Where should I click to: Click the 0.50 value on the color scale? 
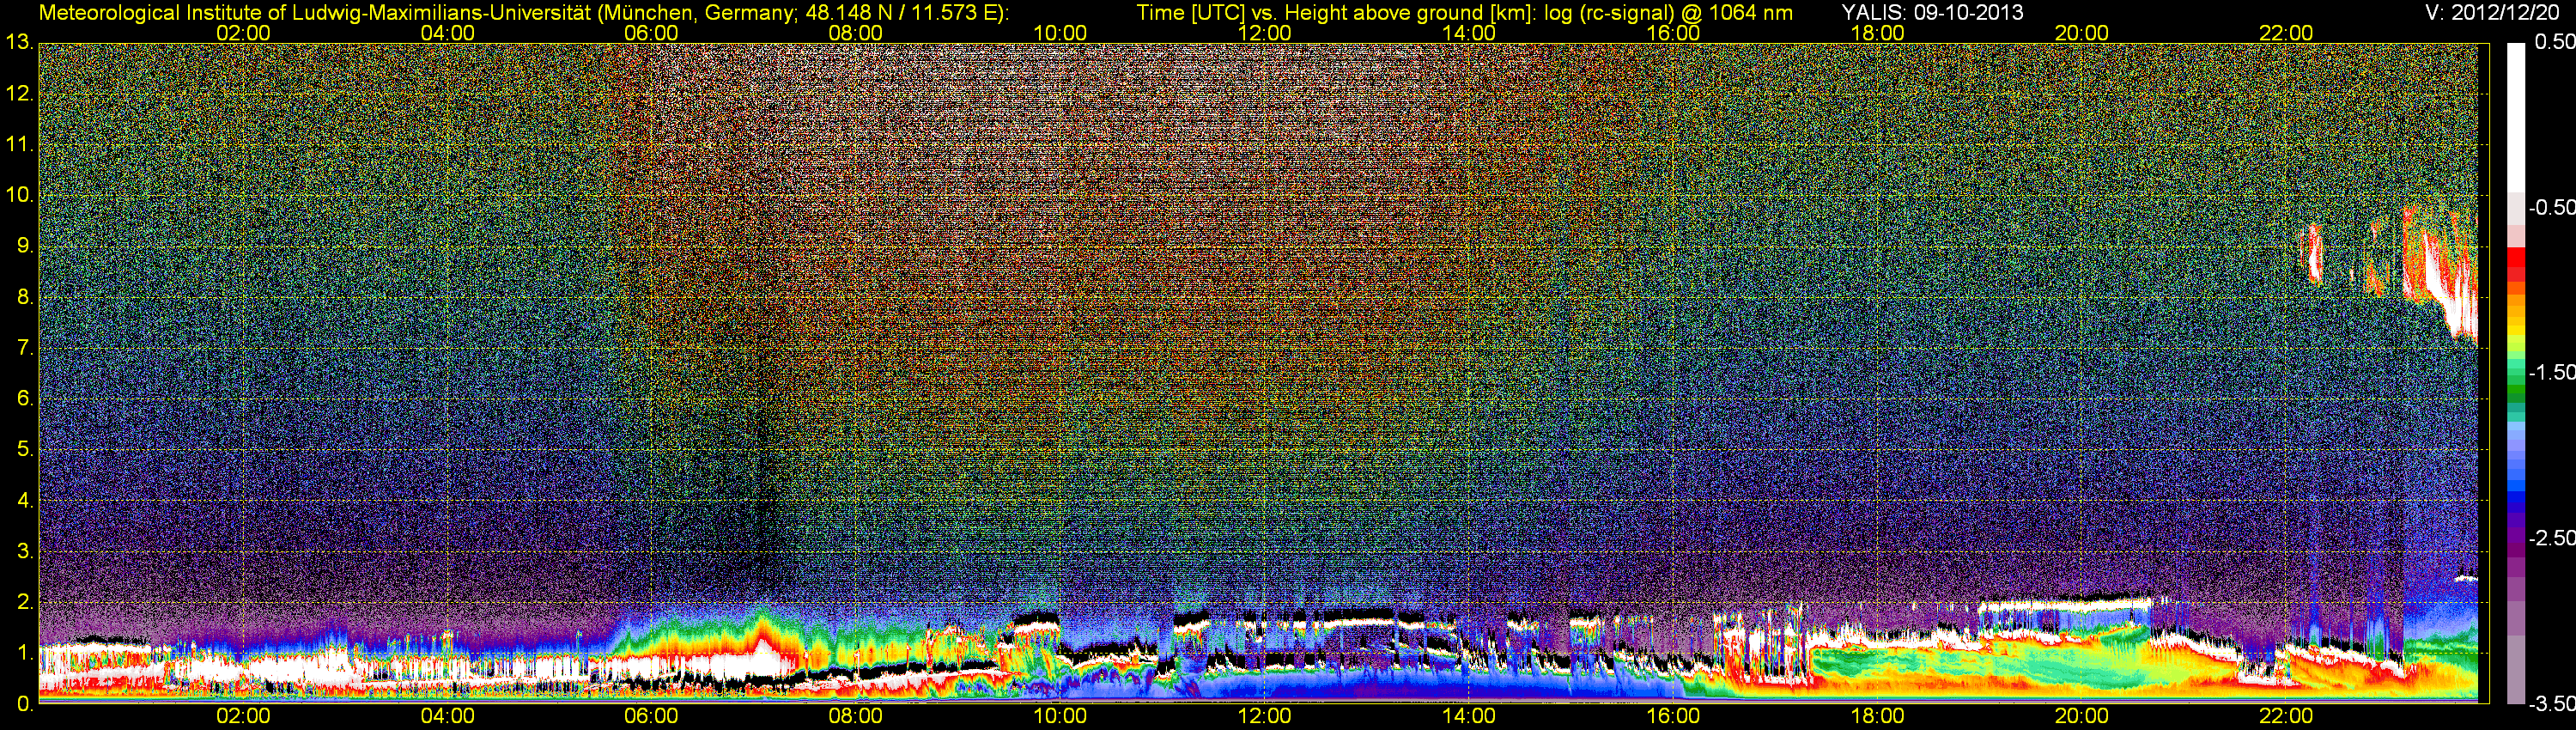pos(2554,42)
